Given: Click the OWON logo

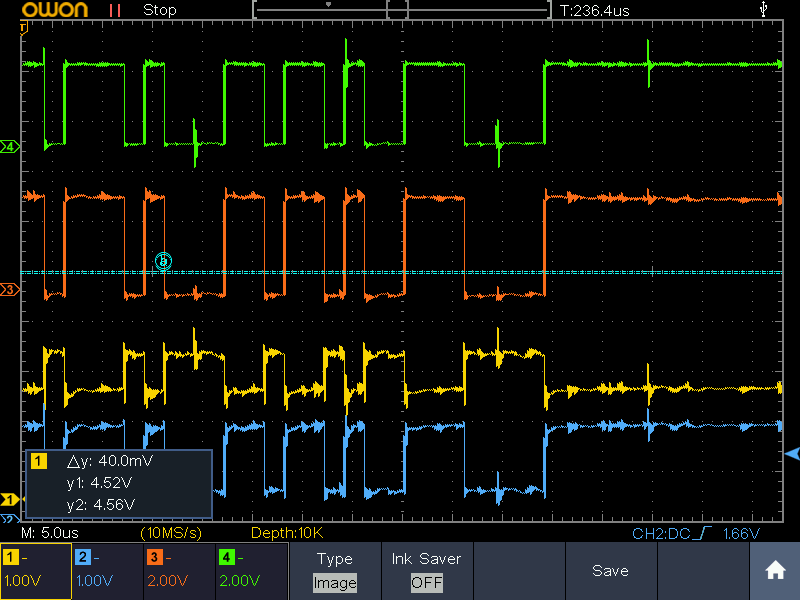Looking at the screenshot, I should (x=55, y=10).
